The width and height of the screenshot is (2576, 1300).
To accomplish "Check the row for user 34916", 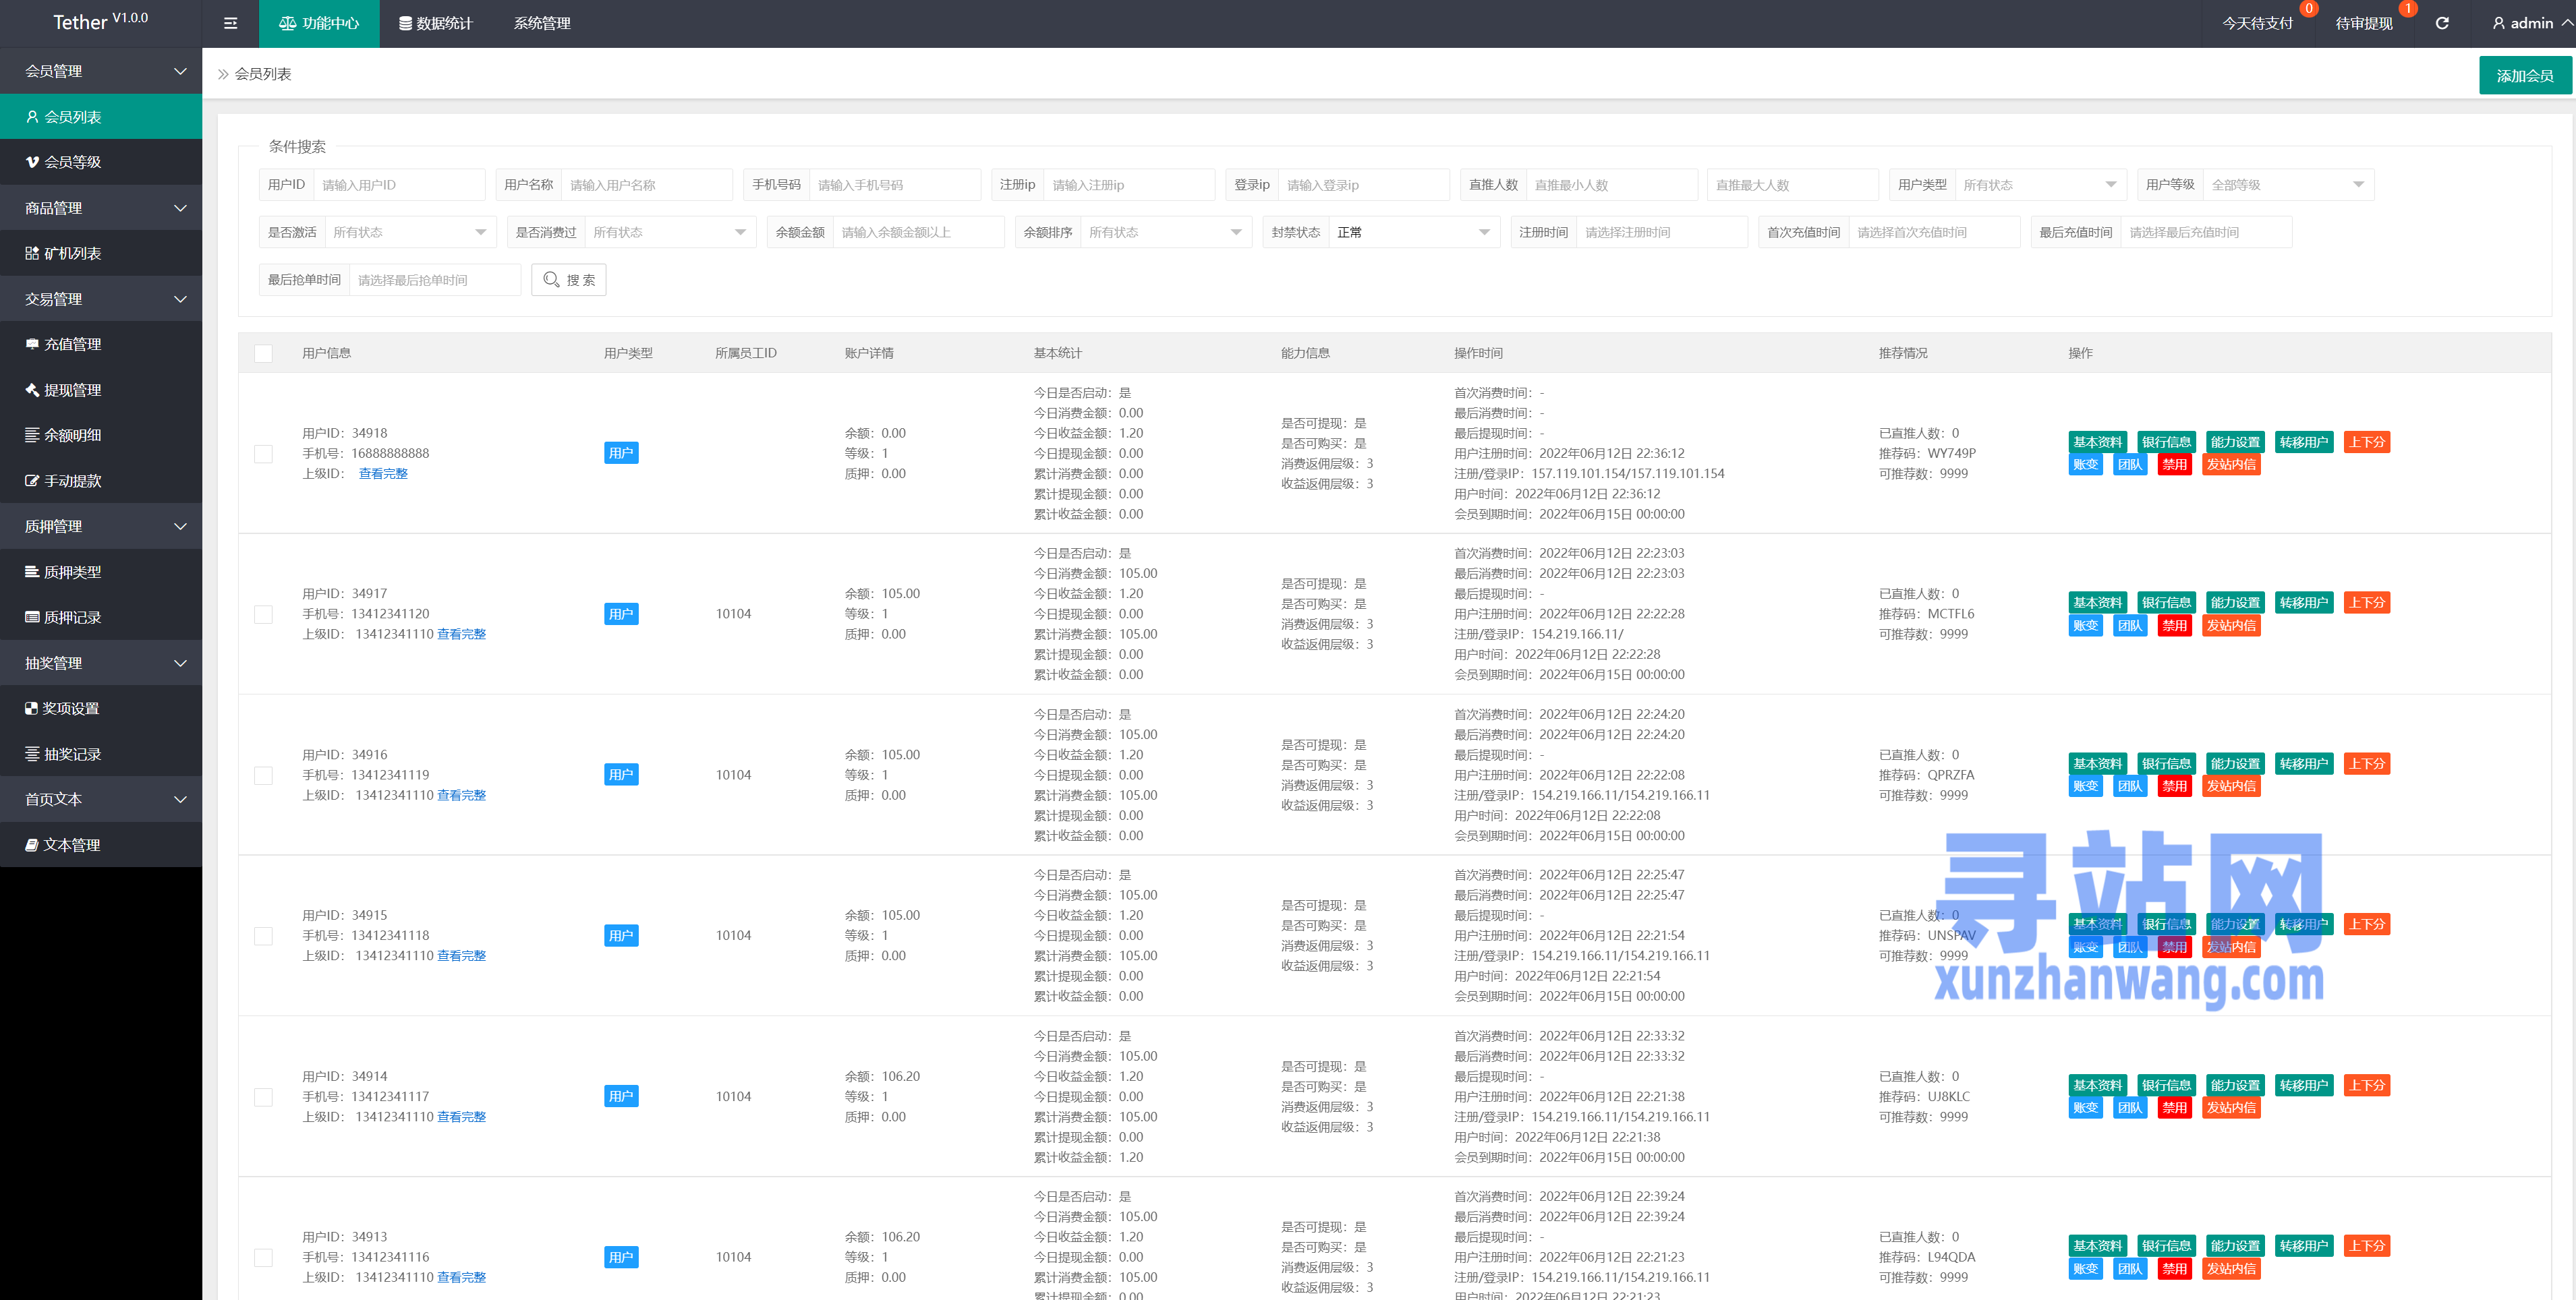I will pyautogui.click(x=263, y=775).
